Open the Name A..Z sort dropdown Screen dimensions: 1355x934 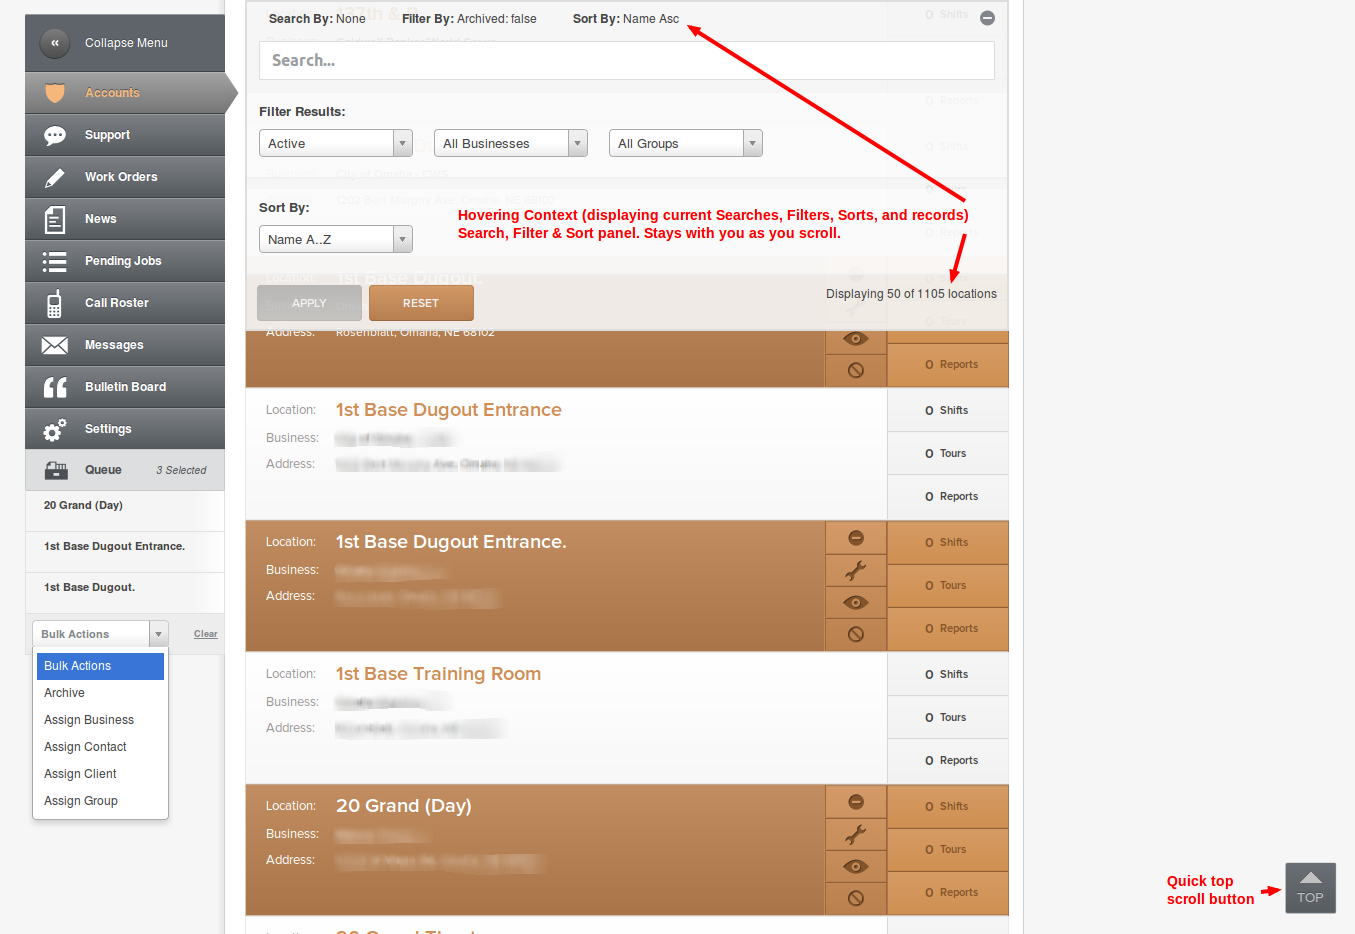click(336, 239)
